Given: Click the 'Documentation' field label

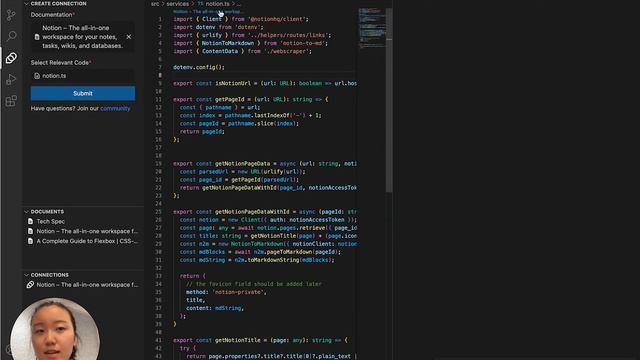Looking at the screenshot, I should pos(51,15).
